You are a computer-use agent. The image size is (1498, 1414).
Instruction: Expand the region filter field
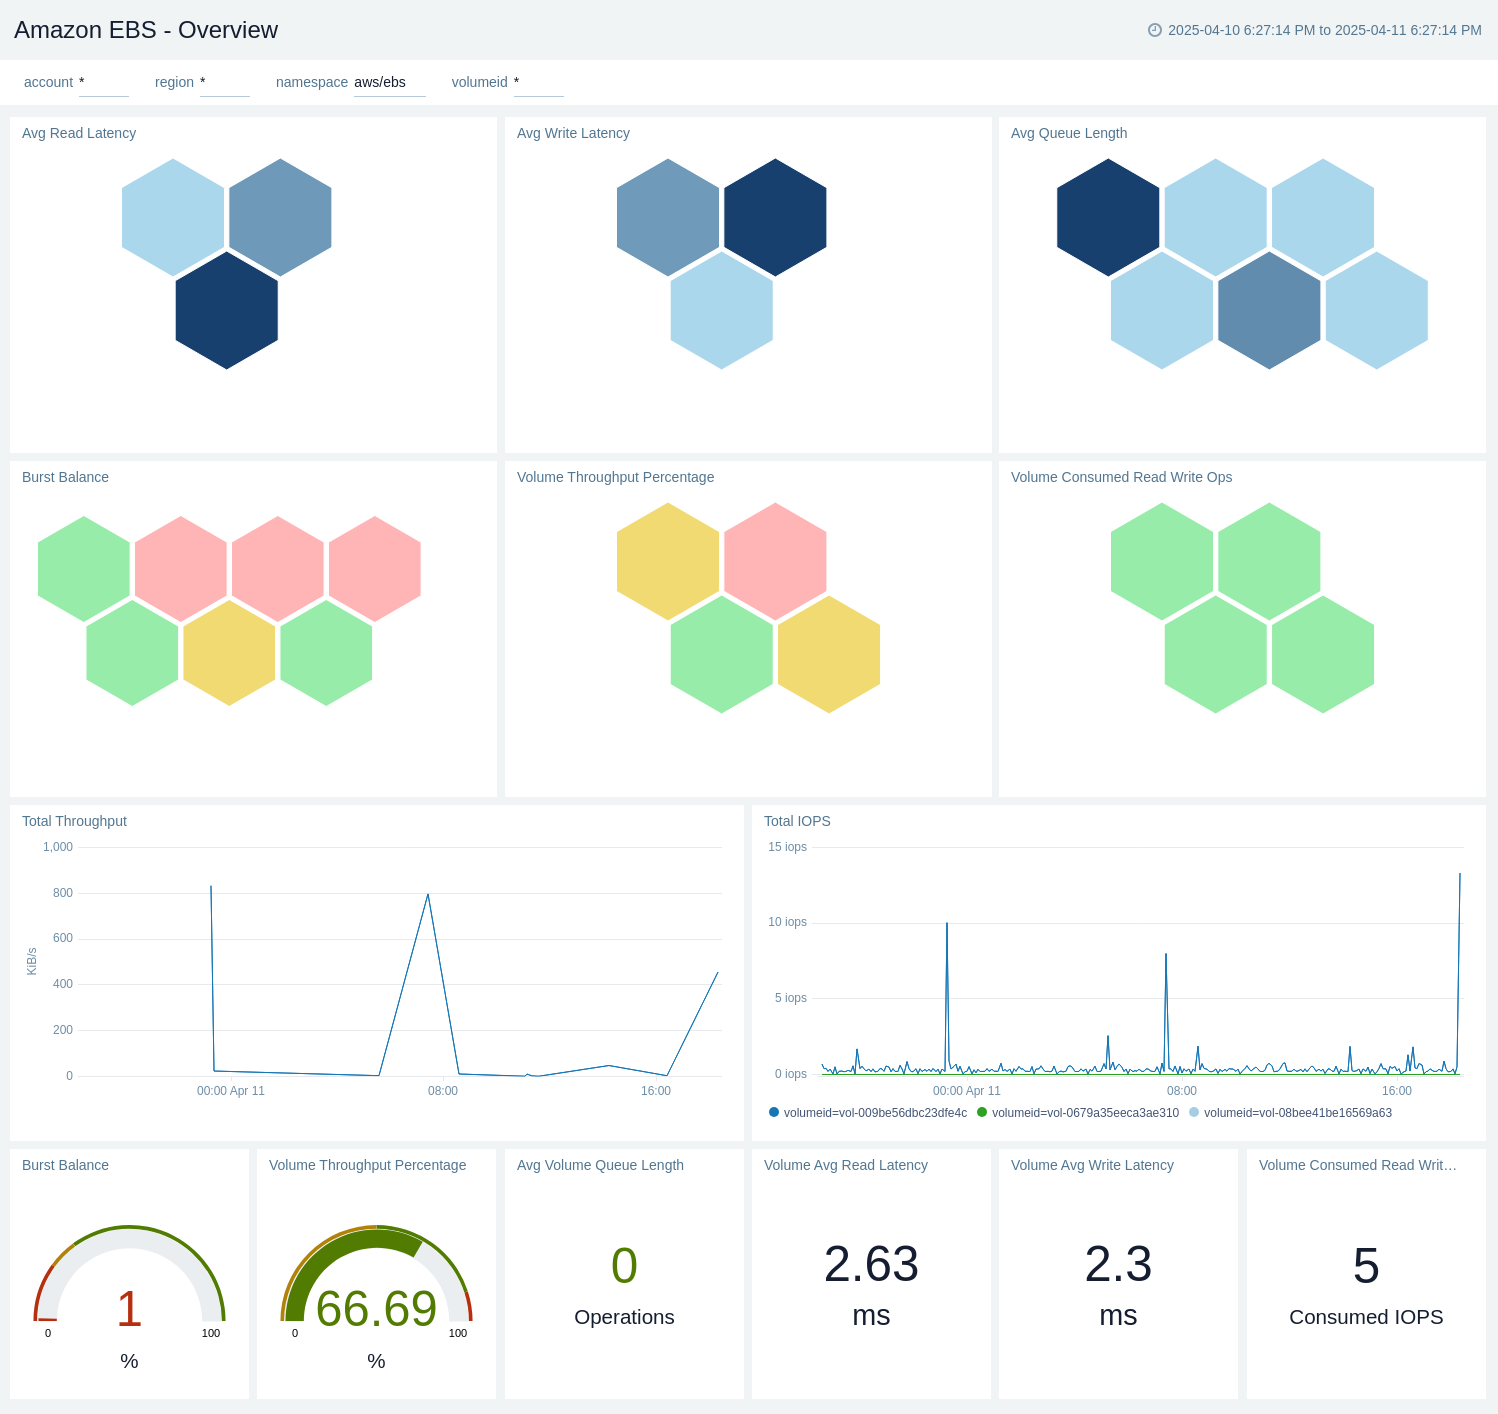[x=224, y=83]
